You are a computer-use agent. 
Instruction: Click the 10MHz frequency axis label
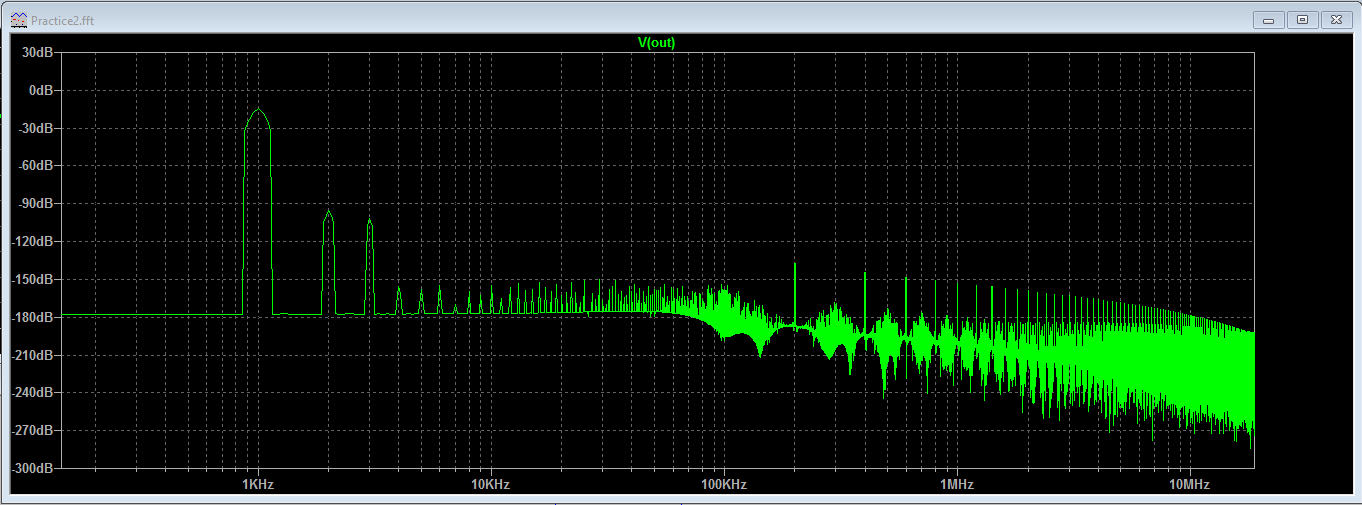coord(1189,484)
